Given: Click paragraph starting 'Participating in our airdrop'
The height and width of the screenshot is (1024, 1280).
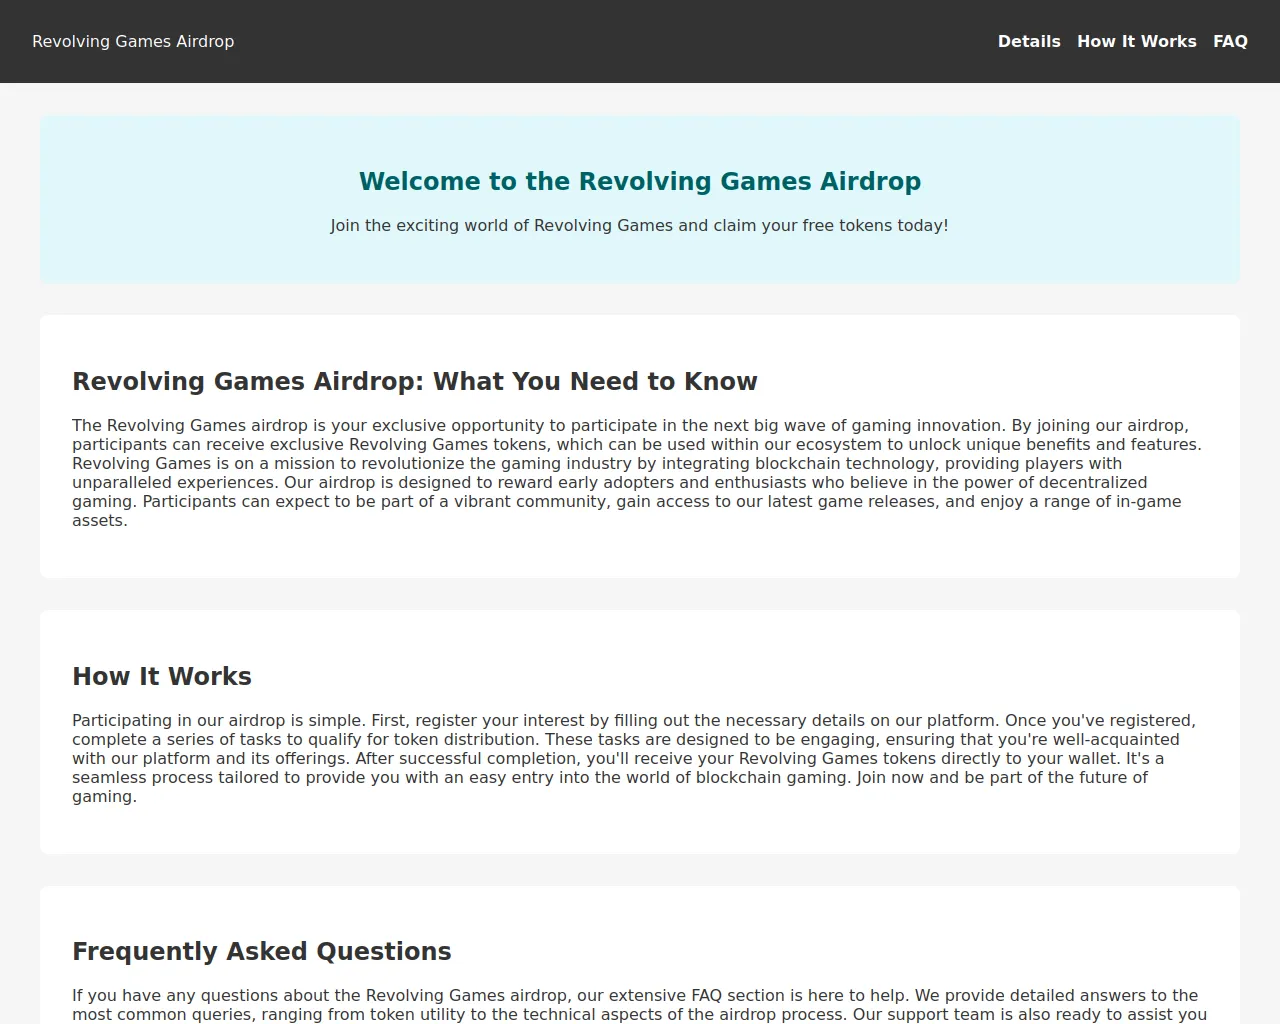Looking at the screenshot, I should pos(640,758).
